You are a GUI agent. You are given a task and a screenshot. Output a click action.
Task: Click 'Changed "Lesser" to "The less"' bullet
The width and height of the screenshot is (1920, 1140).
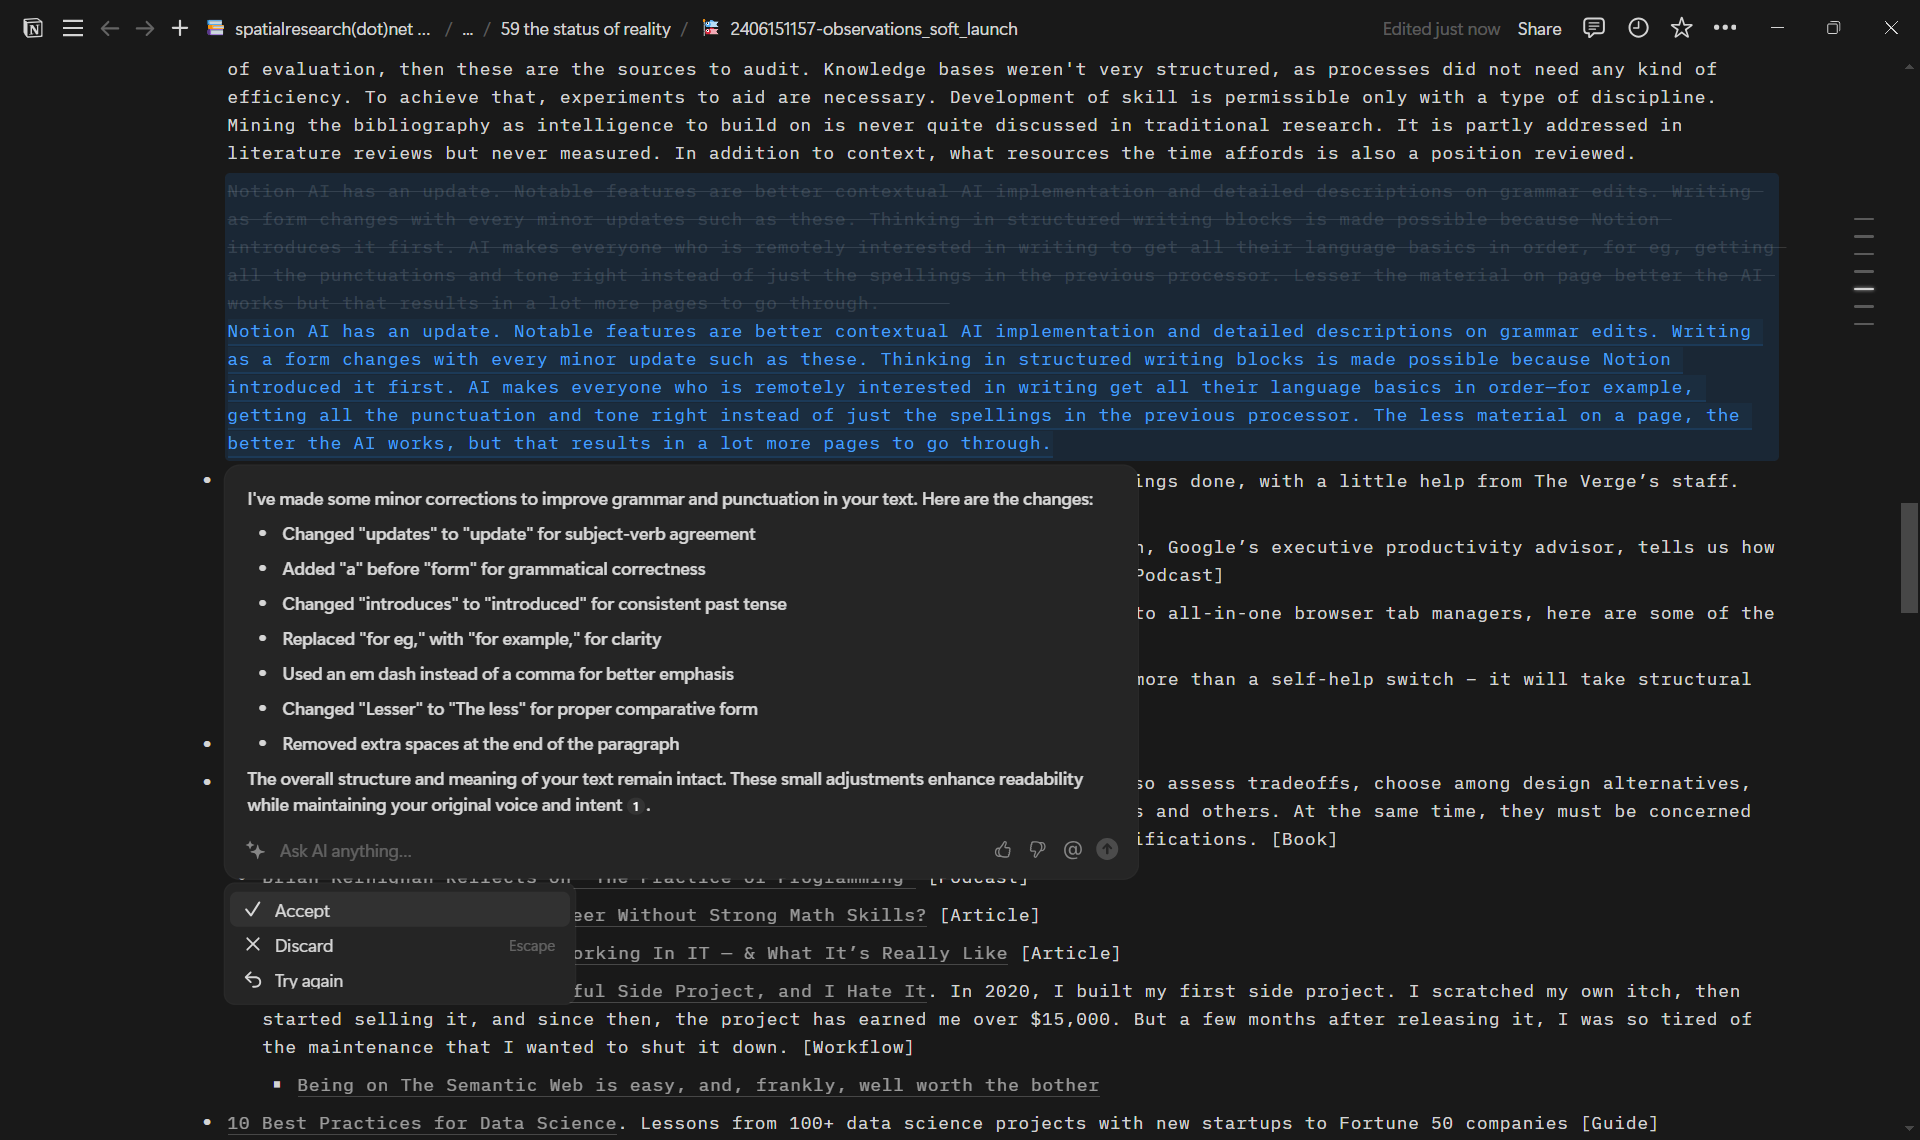coord(520,709)
